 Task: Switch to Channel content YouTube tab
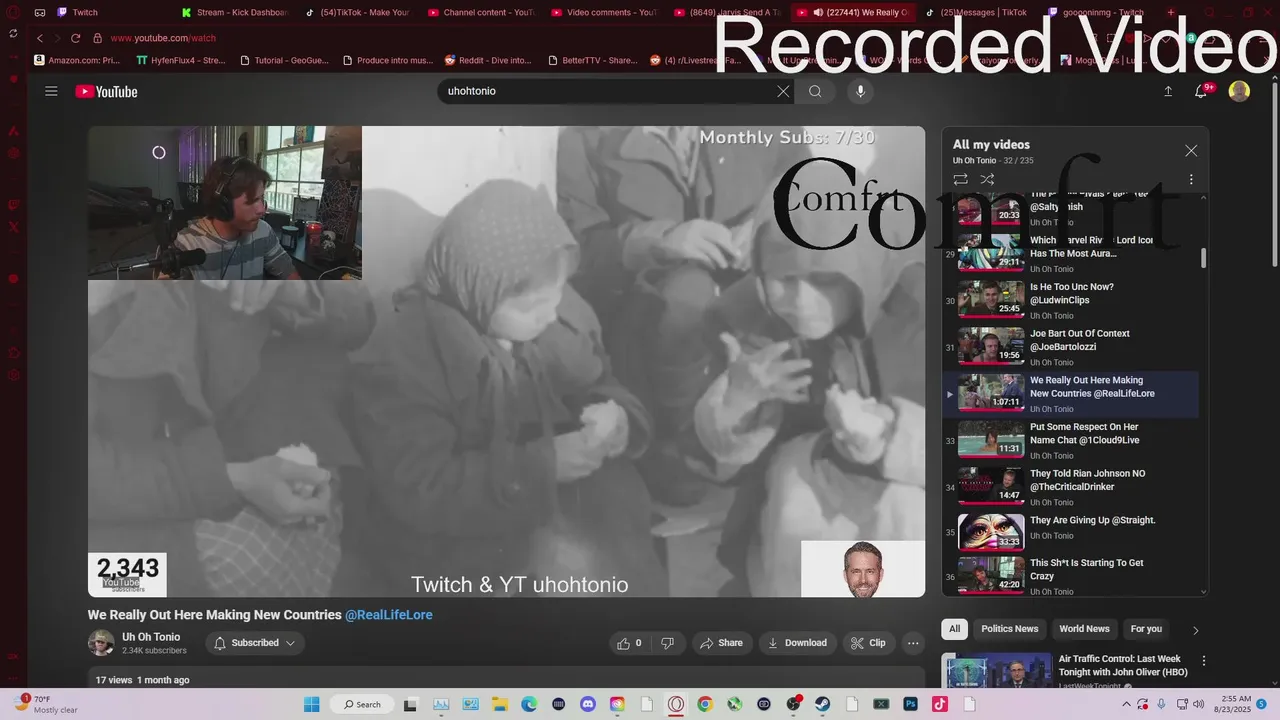(482, 12)
